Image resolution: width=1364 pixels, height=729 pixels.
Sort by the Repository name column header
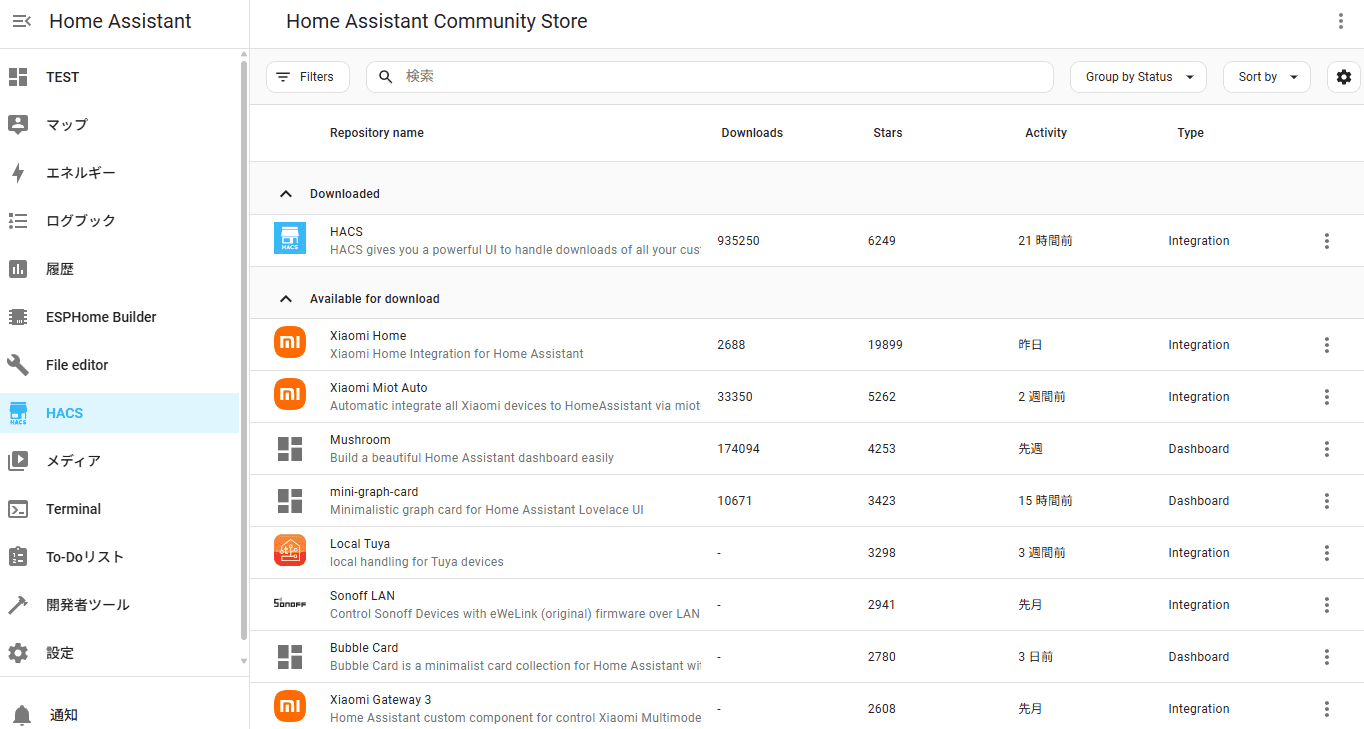point(377,133)
